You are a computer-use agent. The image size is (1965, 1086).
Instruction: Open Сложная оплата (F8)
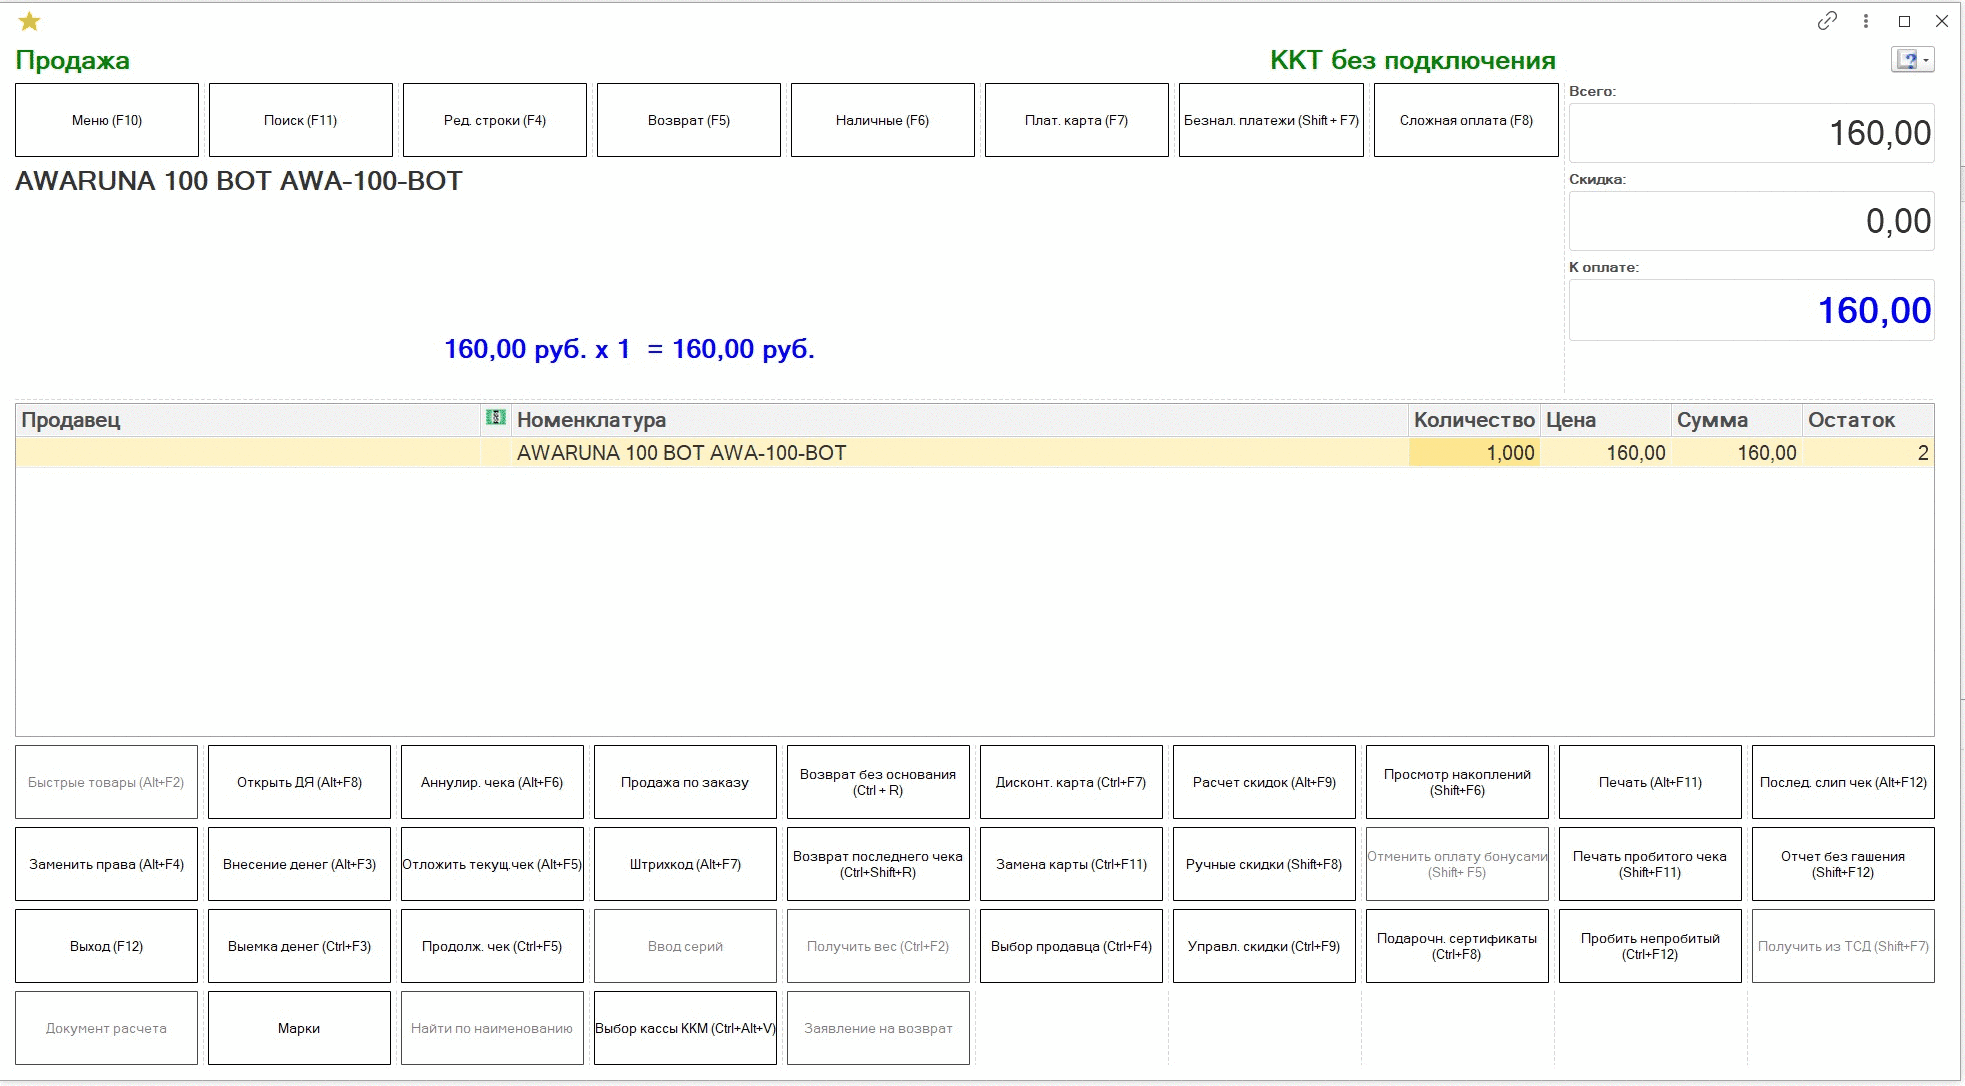(x=1466, y=120)
